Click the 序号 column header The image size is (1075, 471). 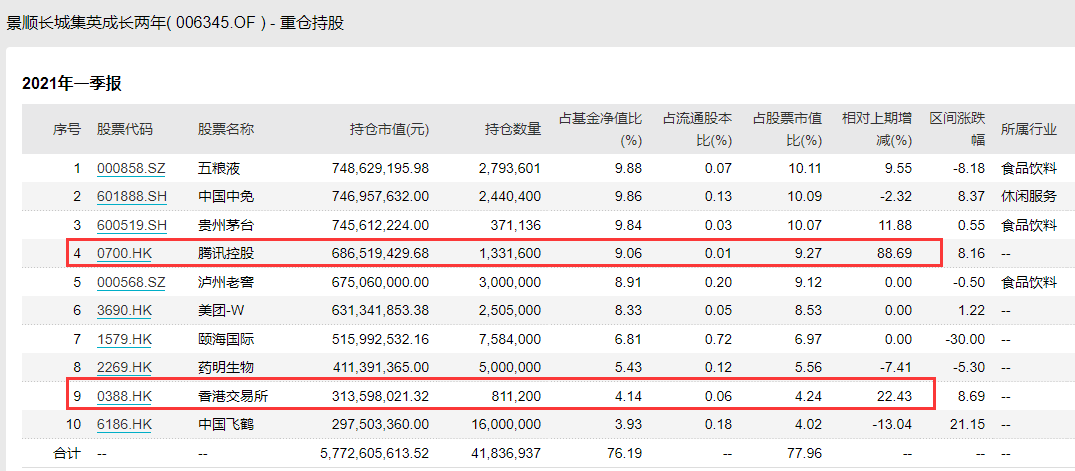[67, 129]
